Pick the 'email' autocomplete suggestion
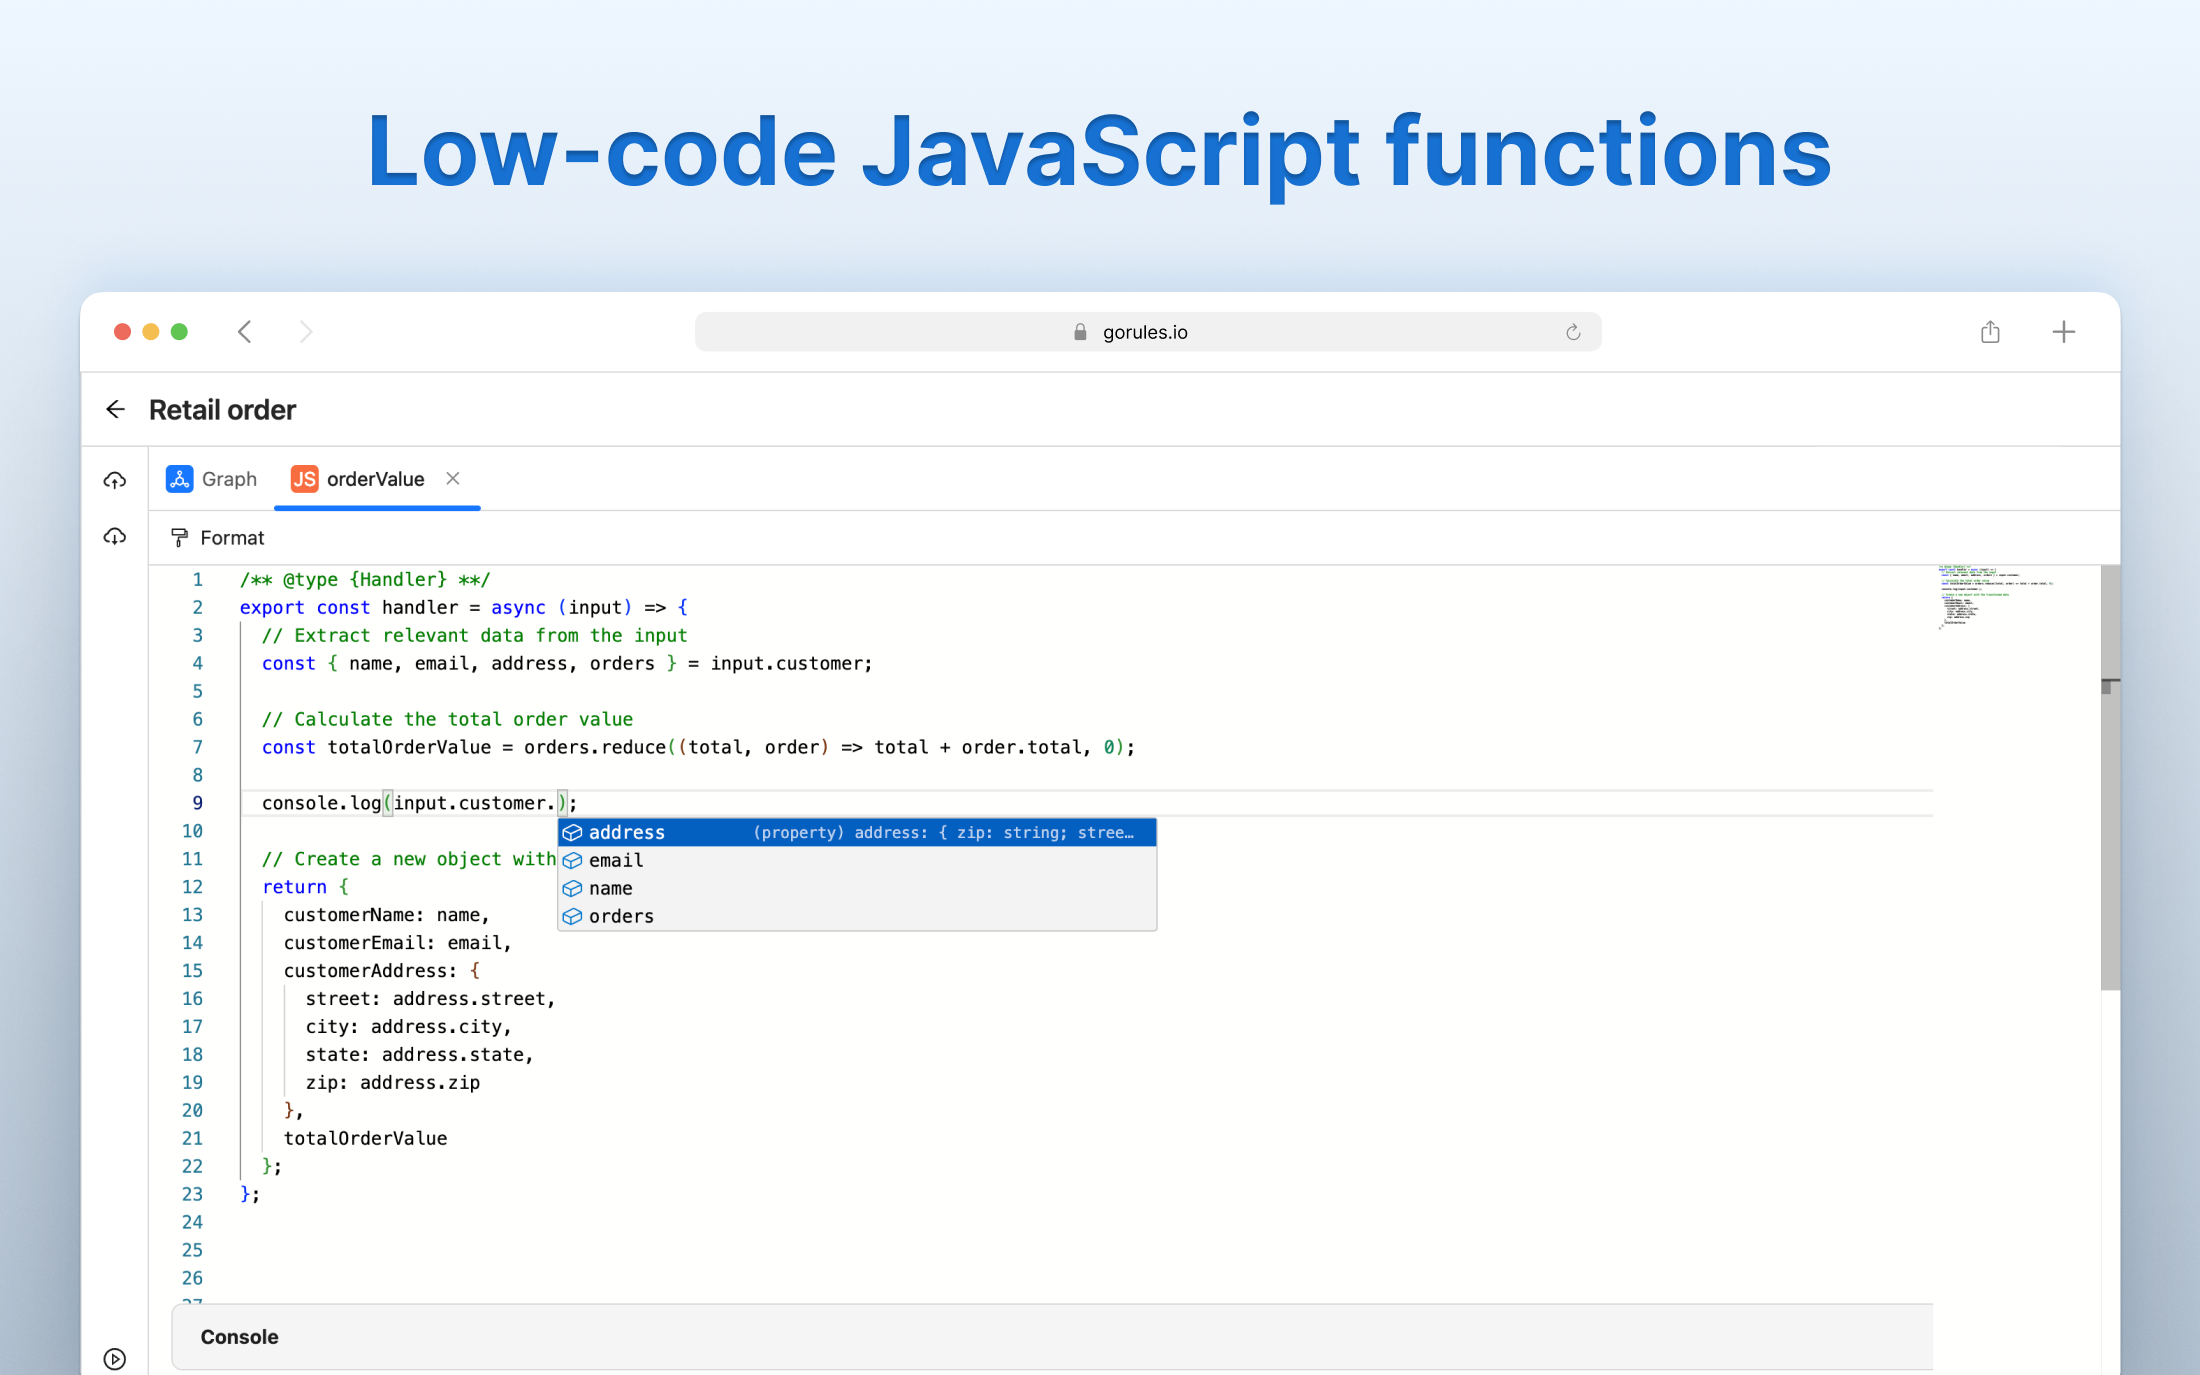The height and width of the screenshot is (1375, 2200). pos(616,860)
